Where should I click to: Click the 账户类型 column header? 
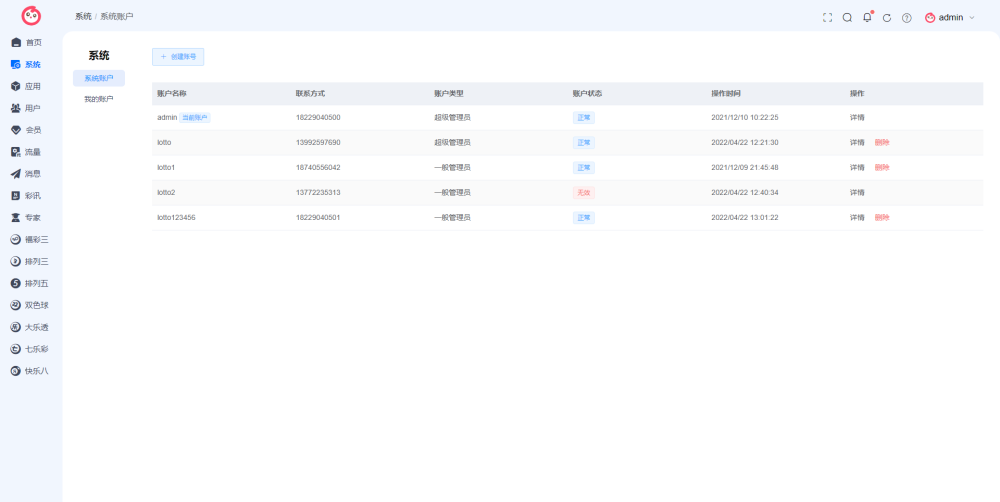(449, 93)
